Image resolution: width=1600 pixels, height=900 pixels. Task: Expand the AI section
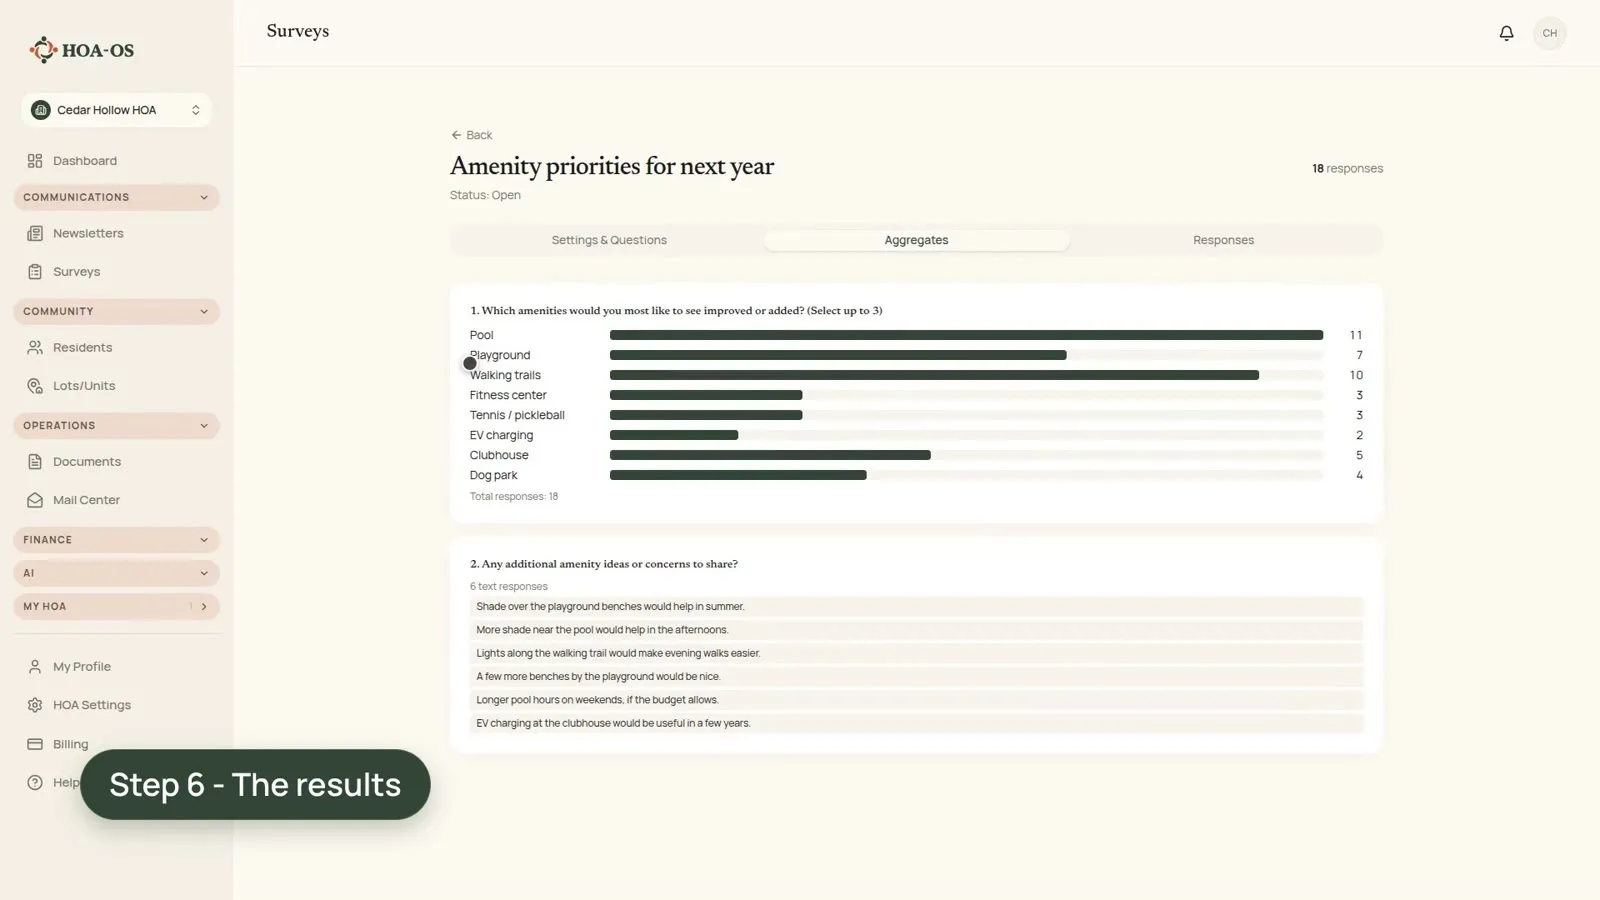116,573
